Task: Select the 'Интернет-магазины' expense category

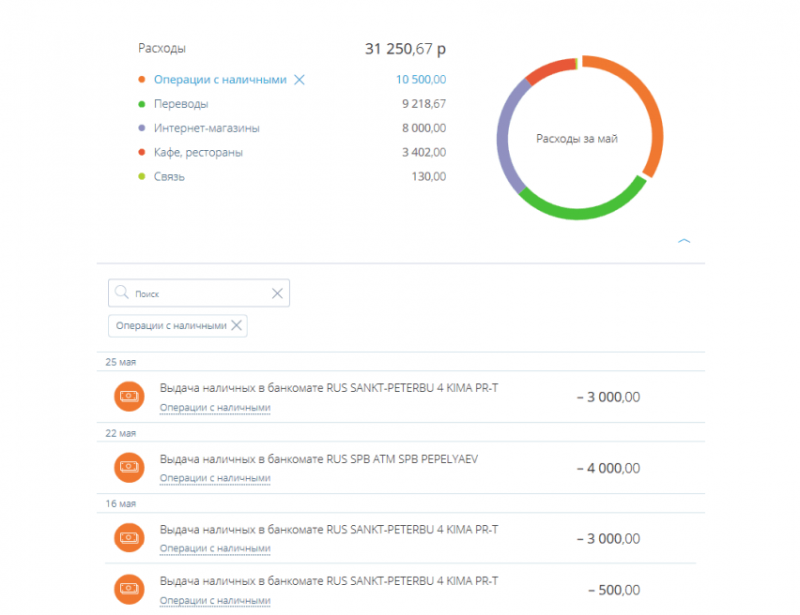Action: coord(207,128)
